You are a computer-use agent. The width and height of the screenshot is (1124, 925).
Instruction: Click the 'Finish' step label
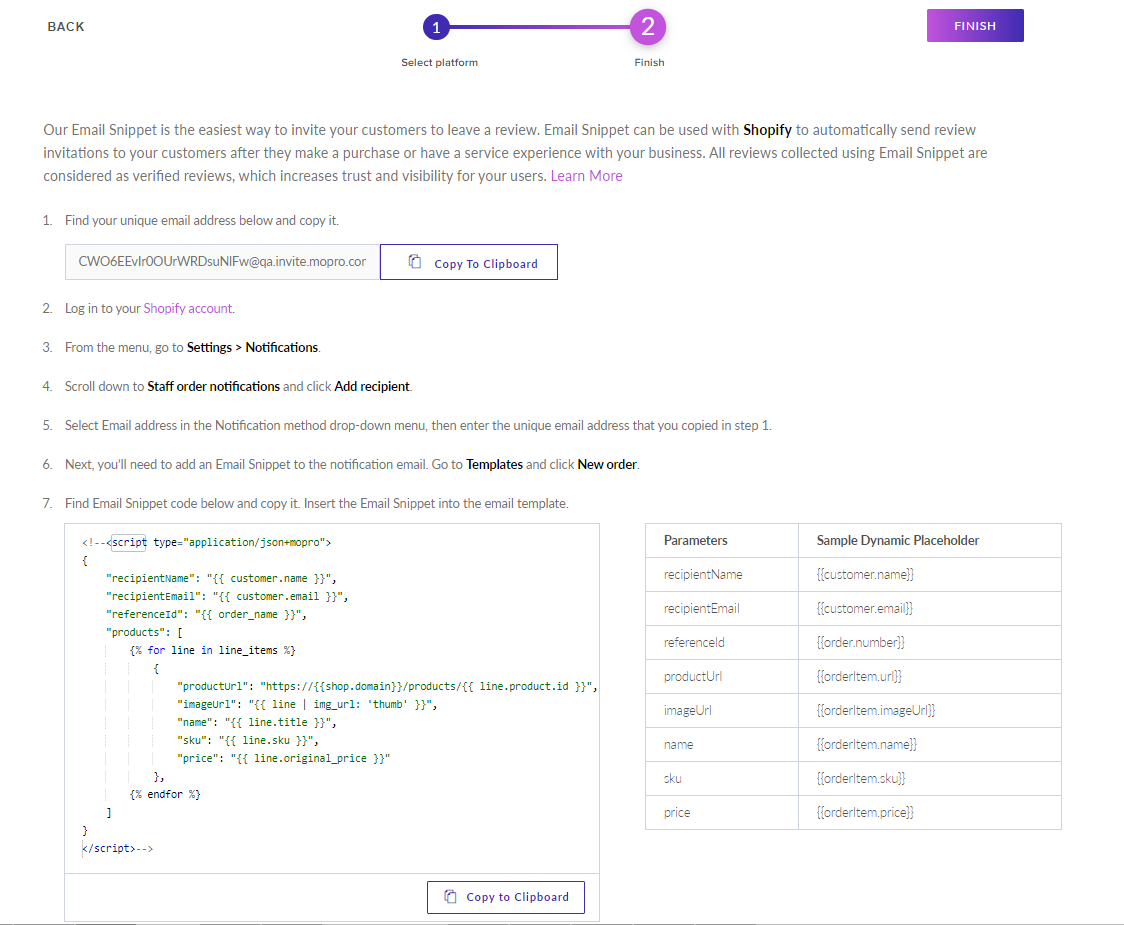point(649,62)
